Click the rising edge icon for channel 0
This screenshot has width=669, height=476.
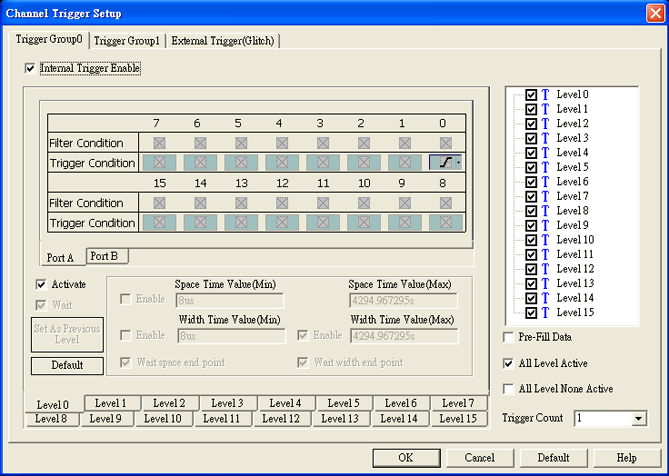[444, 163]
